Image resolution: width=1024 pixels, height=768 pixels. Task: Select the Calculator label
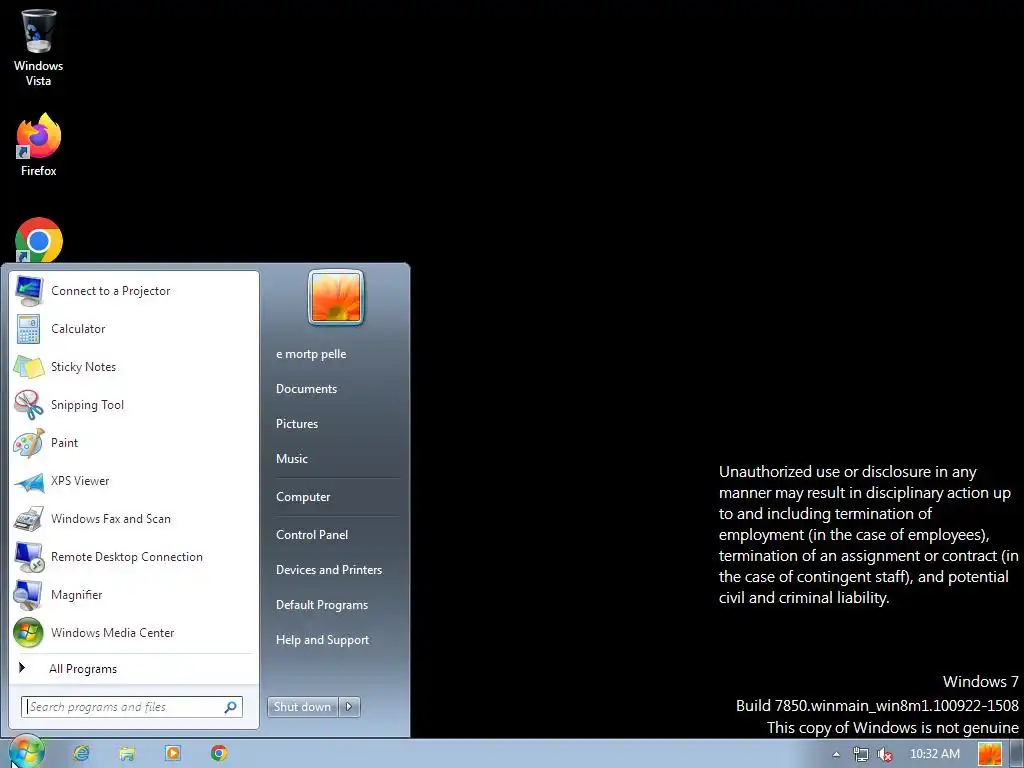click(x=78, y=329)
